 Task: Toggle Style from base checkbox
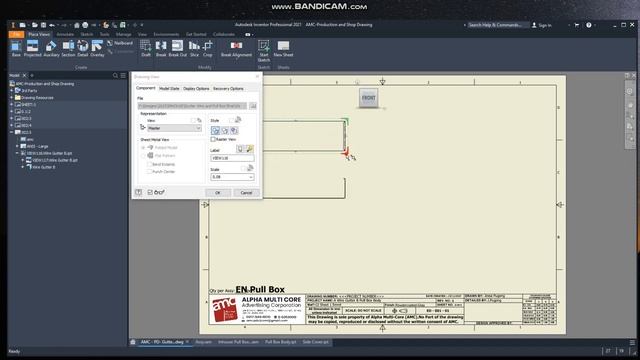232,120
